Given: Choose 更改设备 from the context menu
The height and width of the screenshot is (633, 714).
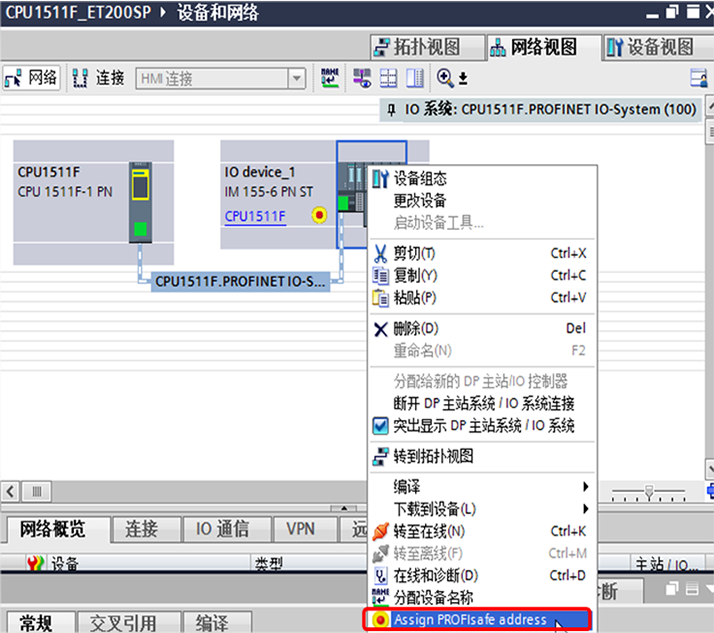Looking at the screenshot, I should point(482,201).
